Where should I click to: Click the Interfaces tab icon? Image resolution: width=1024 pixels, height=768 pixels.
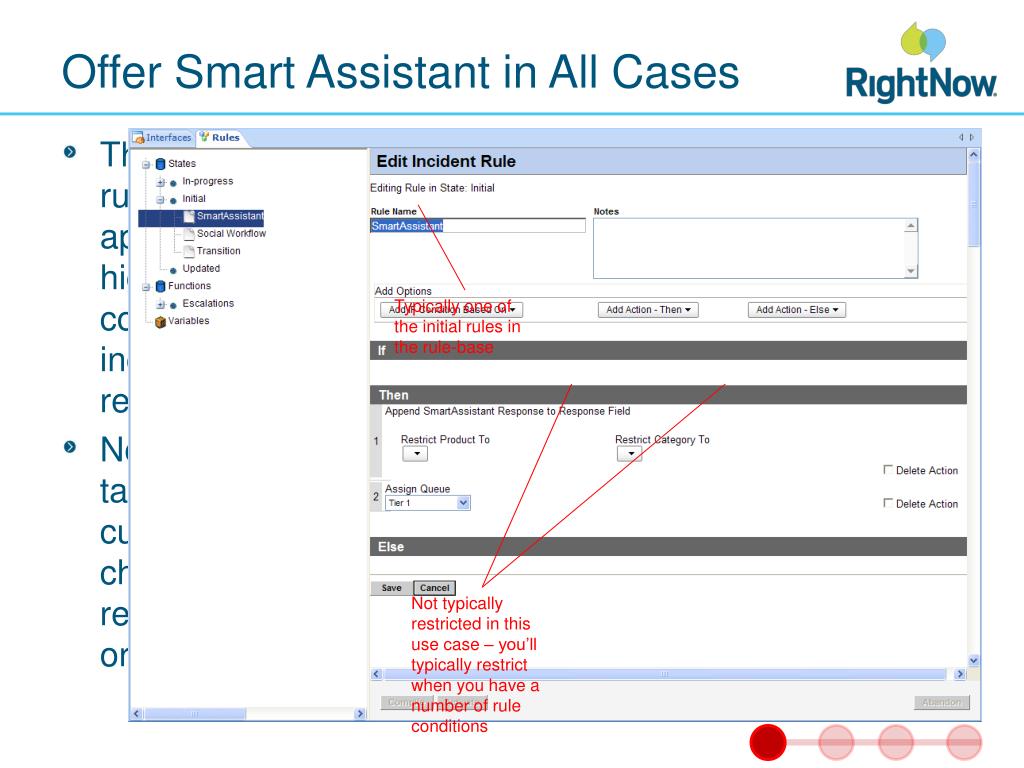coord(138,137)
